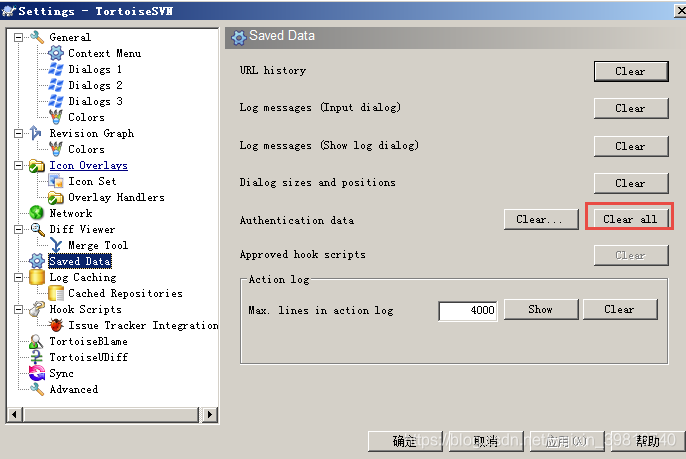The image size is (686, 459).
Task: Click the TortoiseBlame icon
Action: coord(36,341)
